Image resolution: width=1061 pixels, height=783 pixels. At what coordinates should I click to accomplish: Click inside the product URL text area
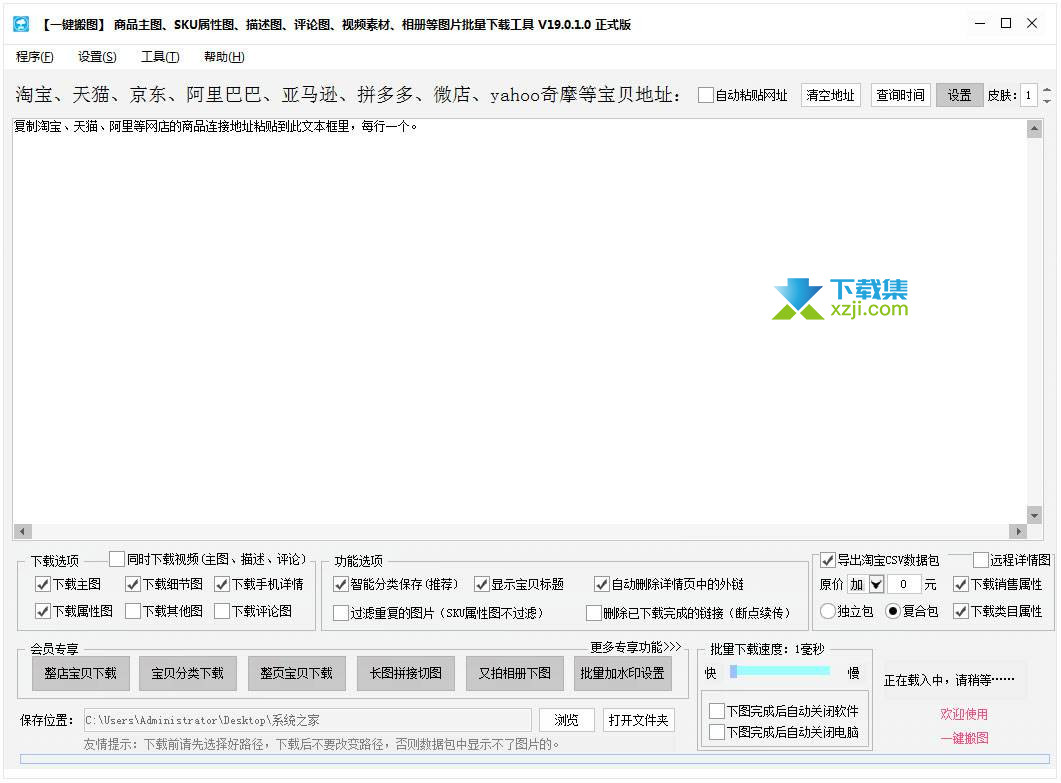tap(520, 322)
